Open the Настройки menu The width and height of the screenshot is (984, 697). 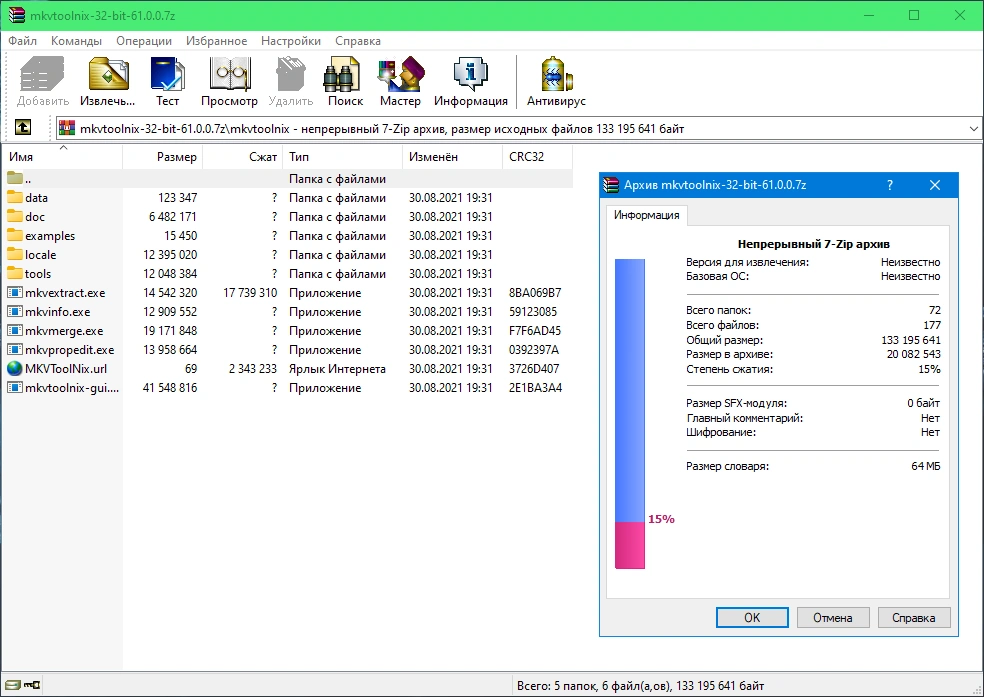291,41
